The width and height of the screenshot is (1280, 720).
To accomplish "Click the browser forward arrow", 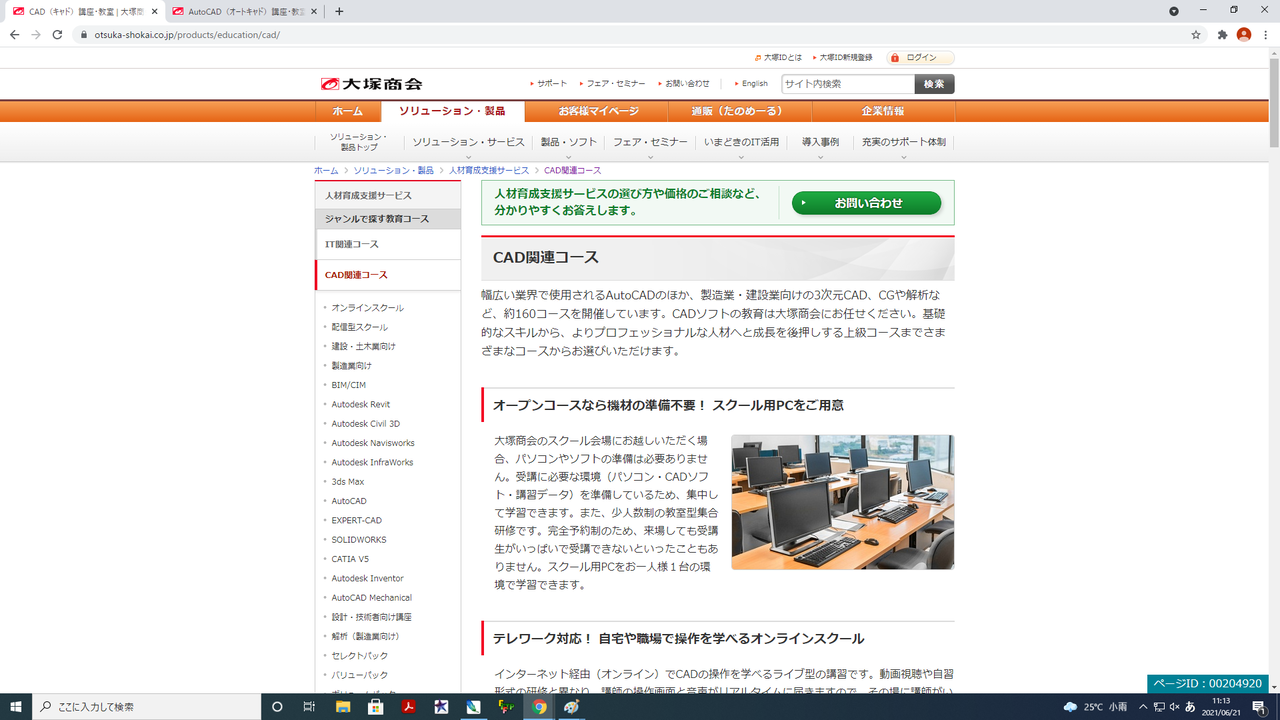I will pyautogui.click(x=36, y=34).
